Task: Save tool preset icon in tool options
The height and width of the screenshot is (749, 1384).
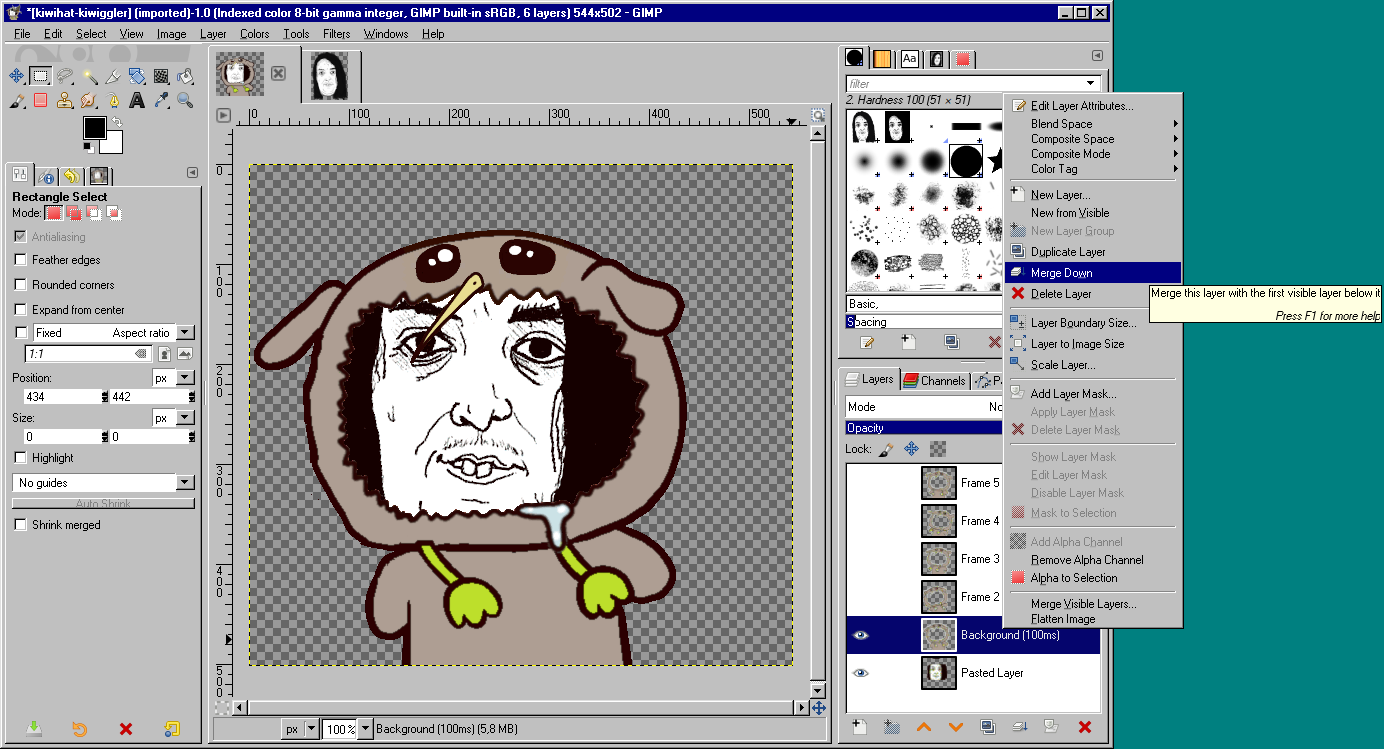Action: (34, 729)
